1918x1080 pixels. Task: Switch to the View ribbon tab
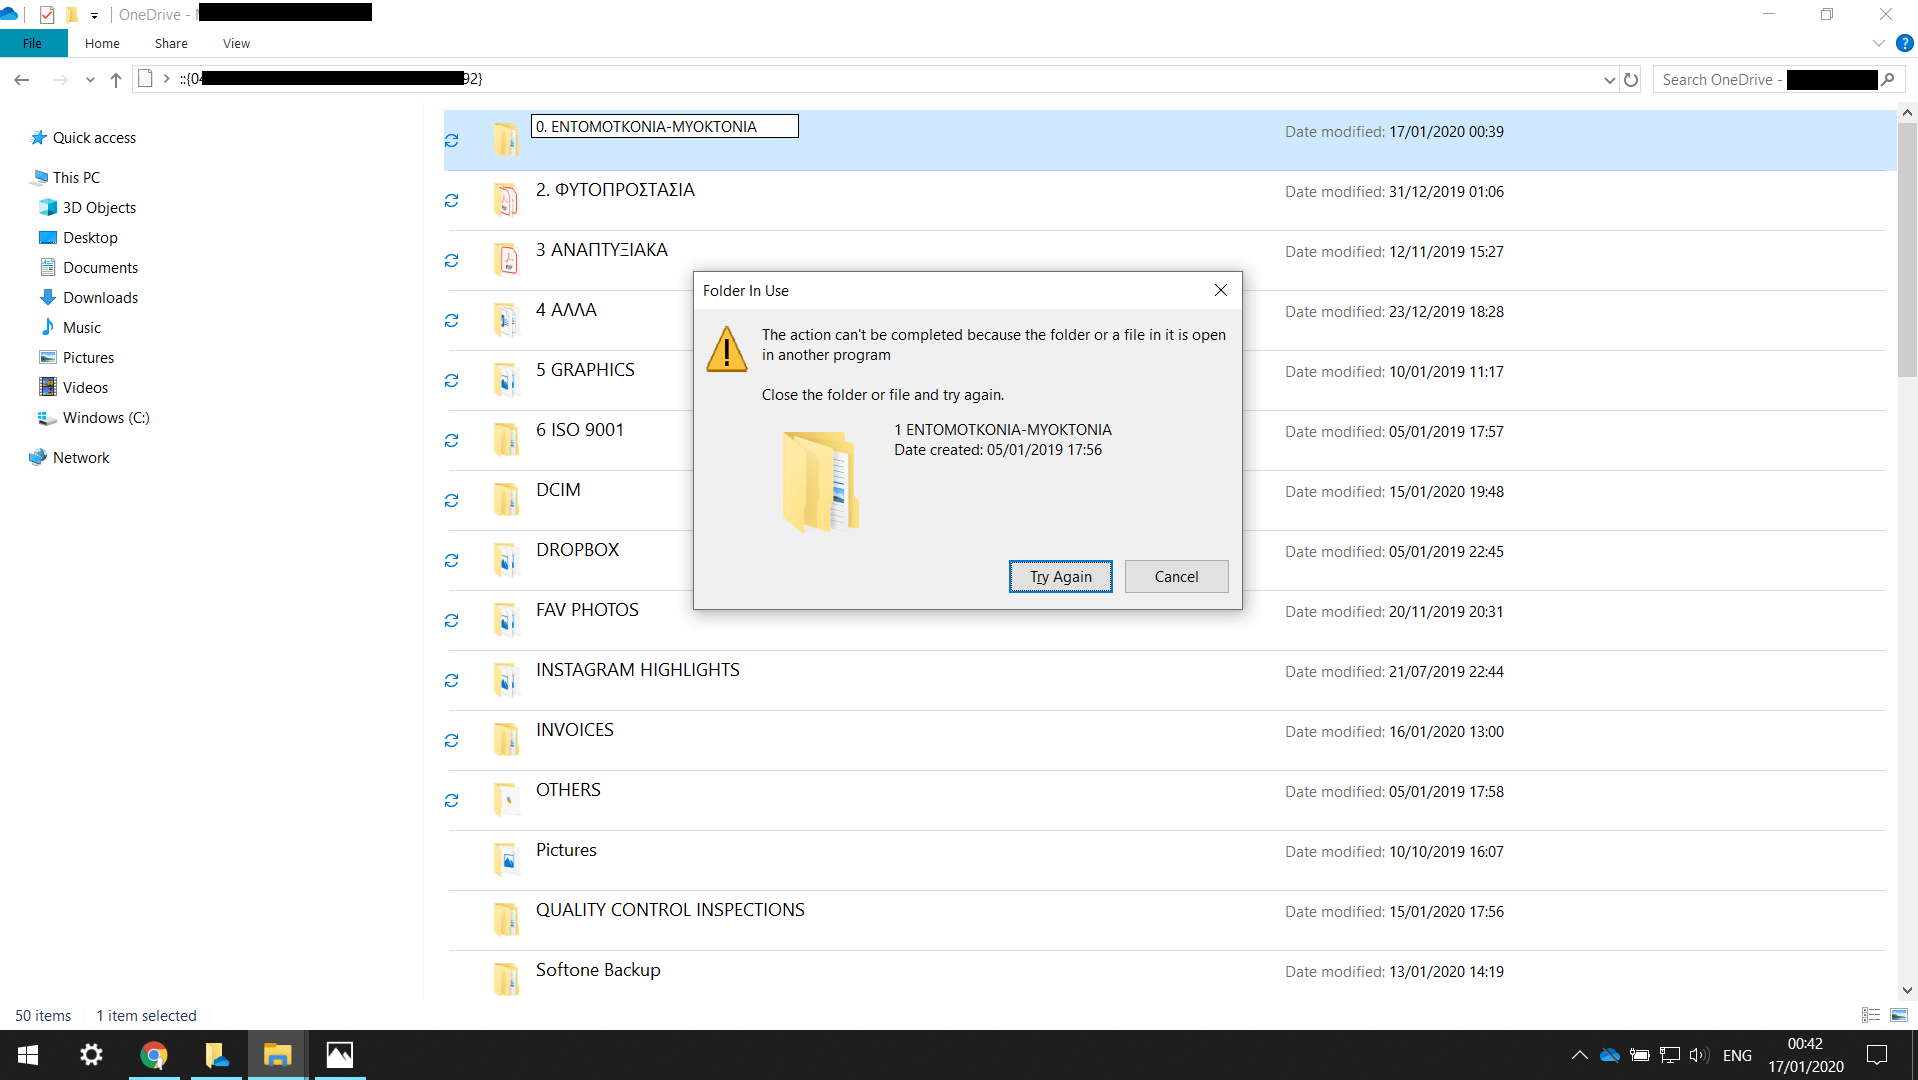click(236, 43)
